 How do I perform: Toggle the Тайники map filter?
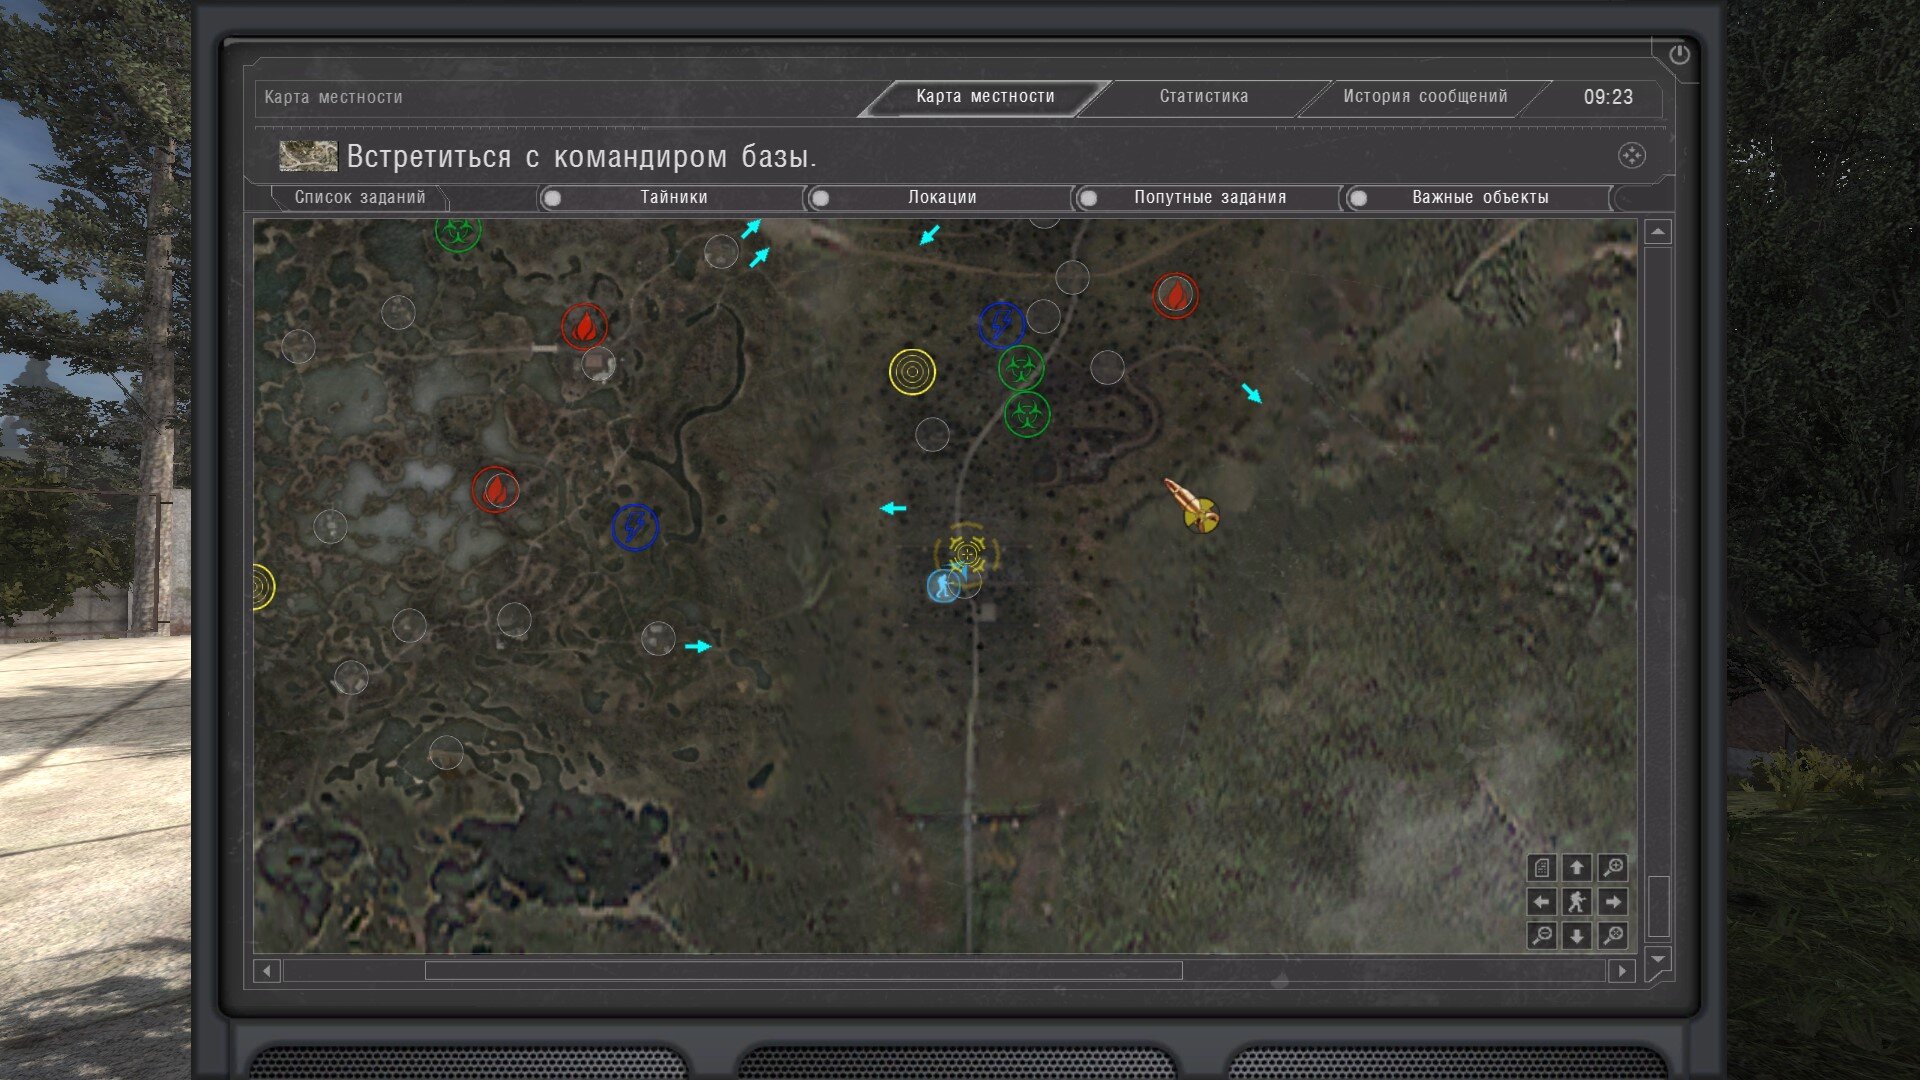[x=673, y=198]
